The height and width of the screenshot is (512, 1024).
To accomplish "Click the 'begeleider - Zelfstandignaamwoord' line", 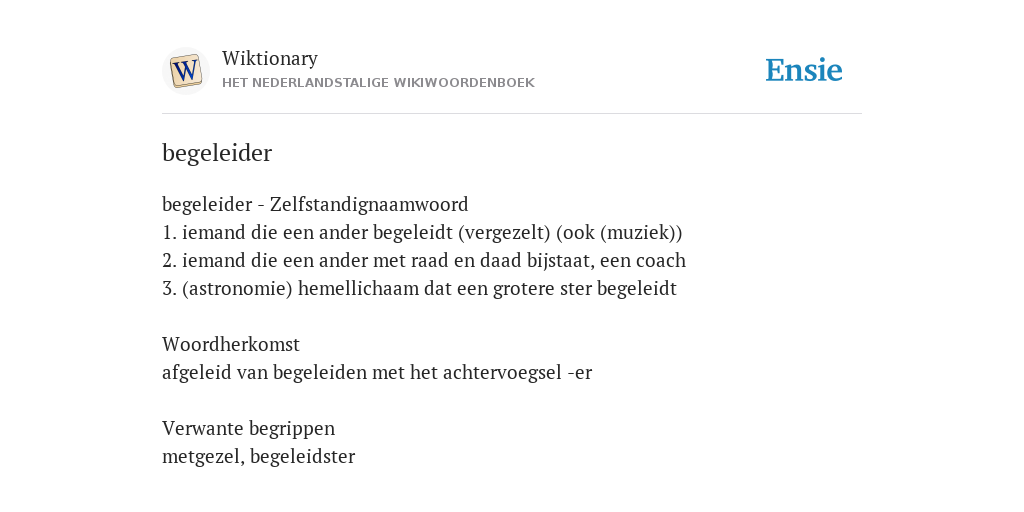I will click(x=315, y=204).
